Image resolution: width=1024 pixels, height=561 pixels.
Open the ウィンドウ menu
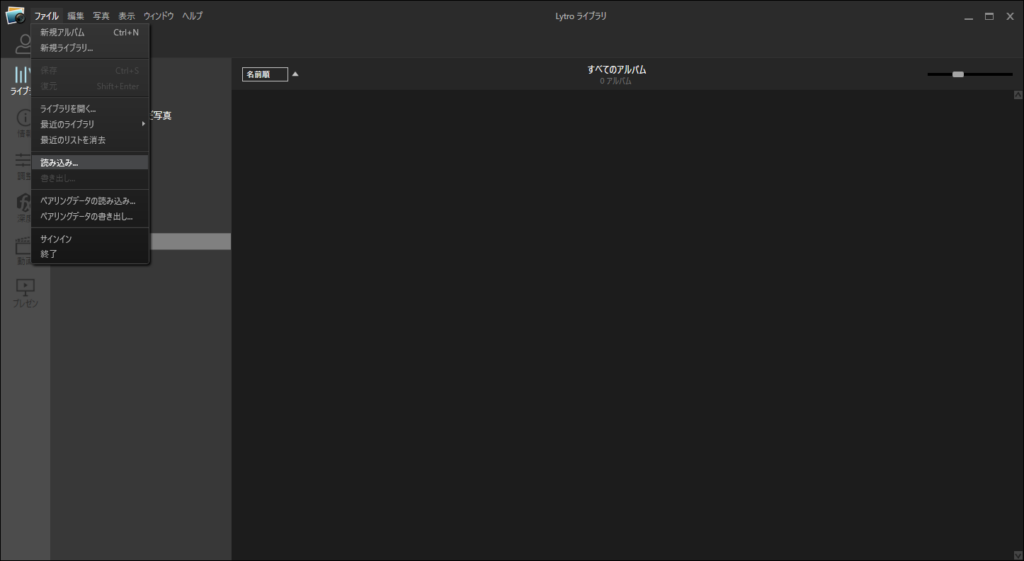tap(159, 16)
